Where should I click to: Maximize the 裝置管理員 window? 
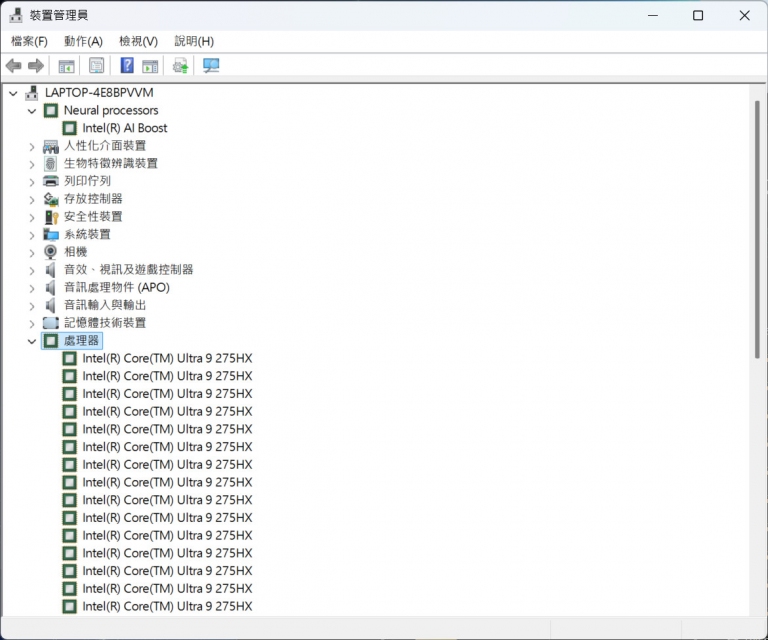698,15
